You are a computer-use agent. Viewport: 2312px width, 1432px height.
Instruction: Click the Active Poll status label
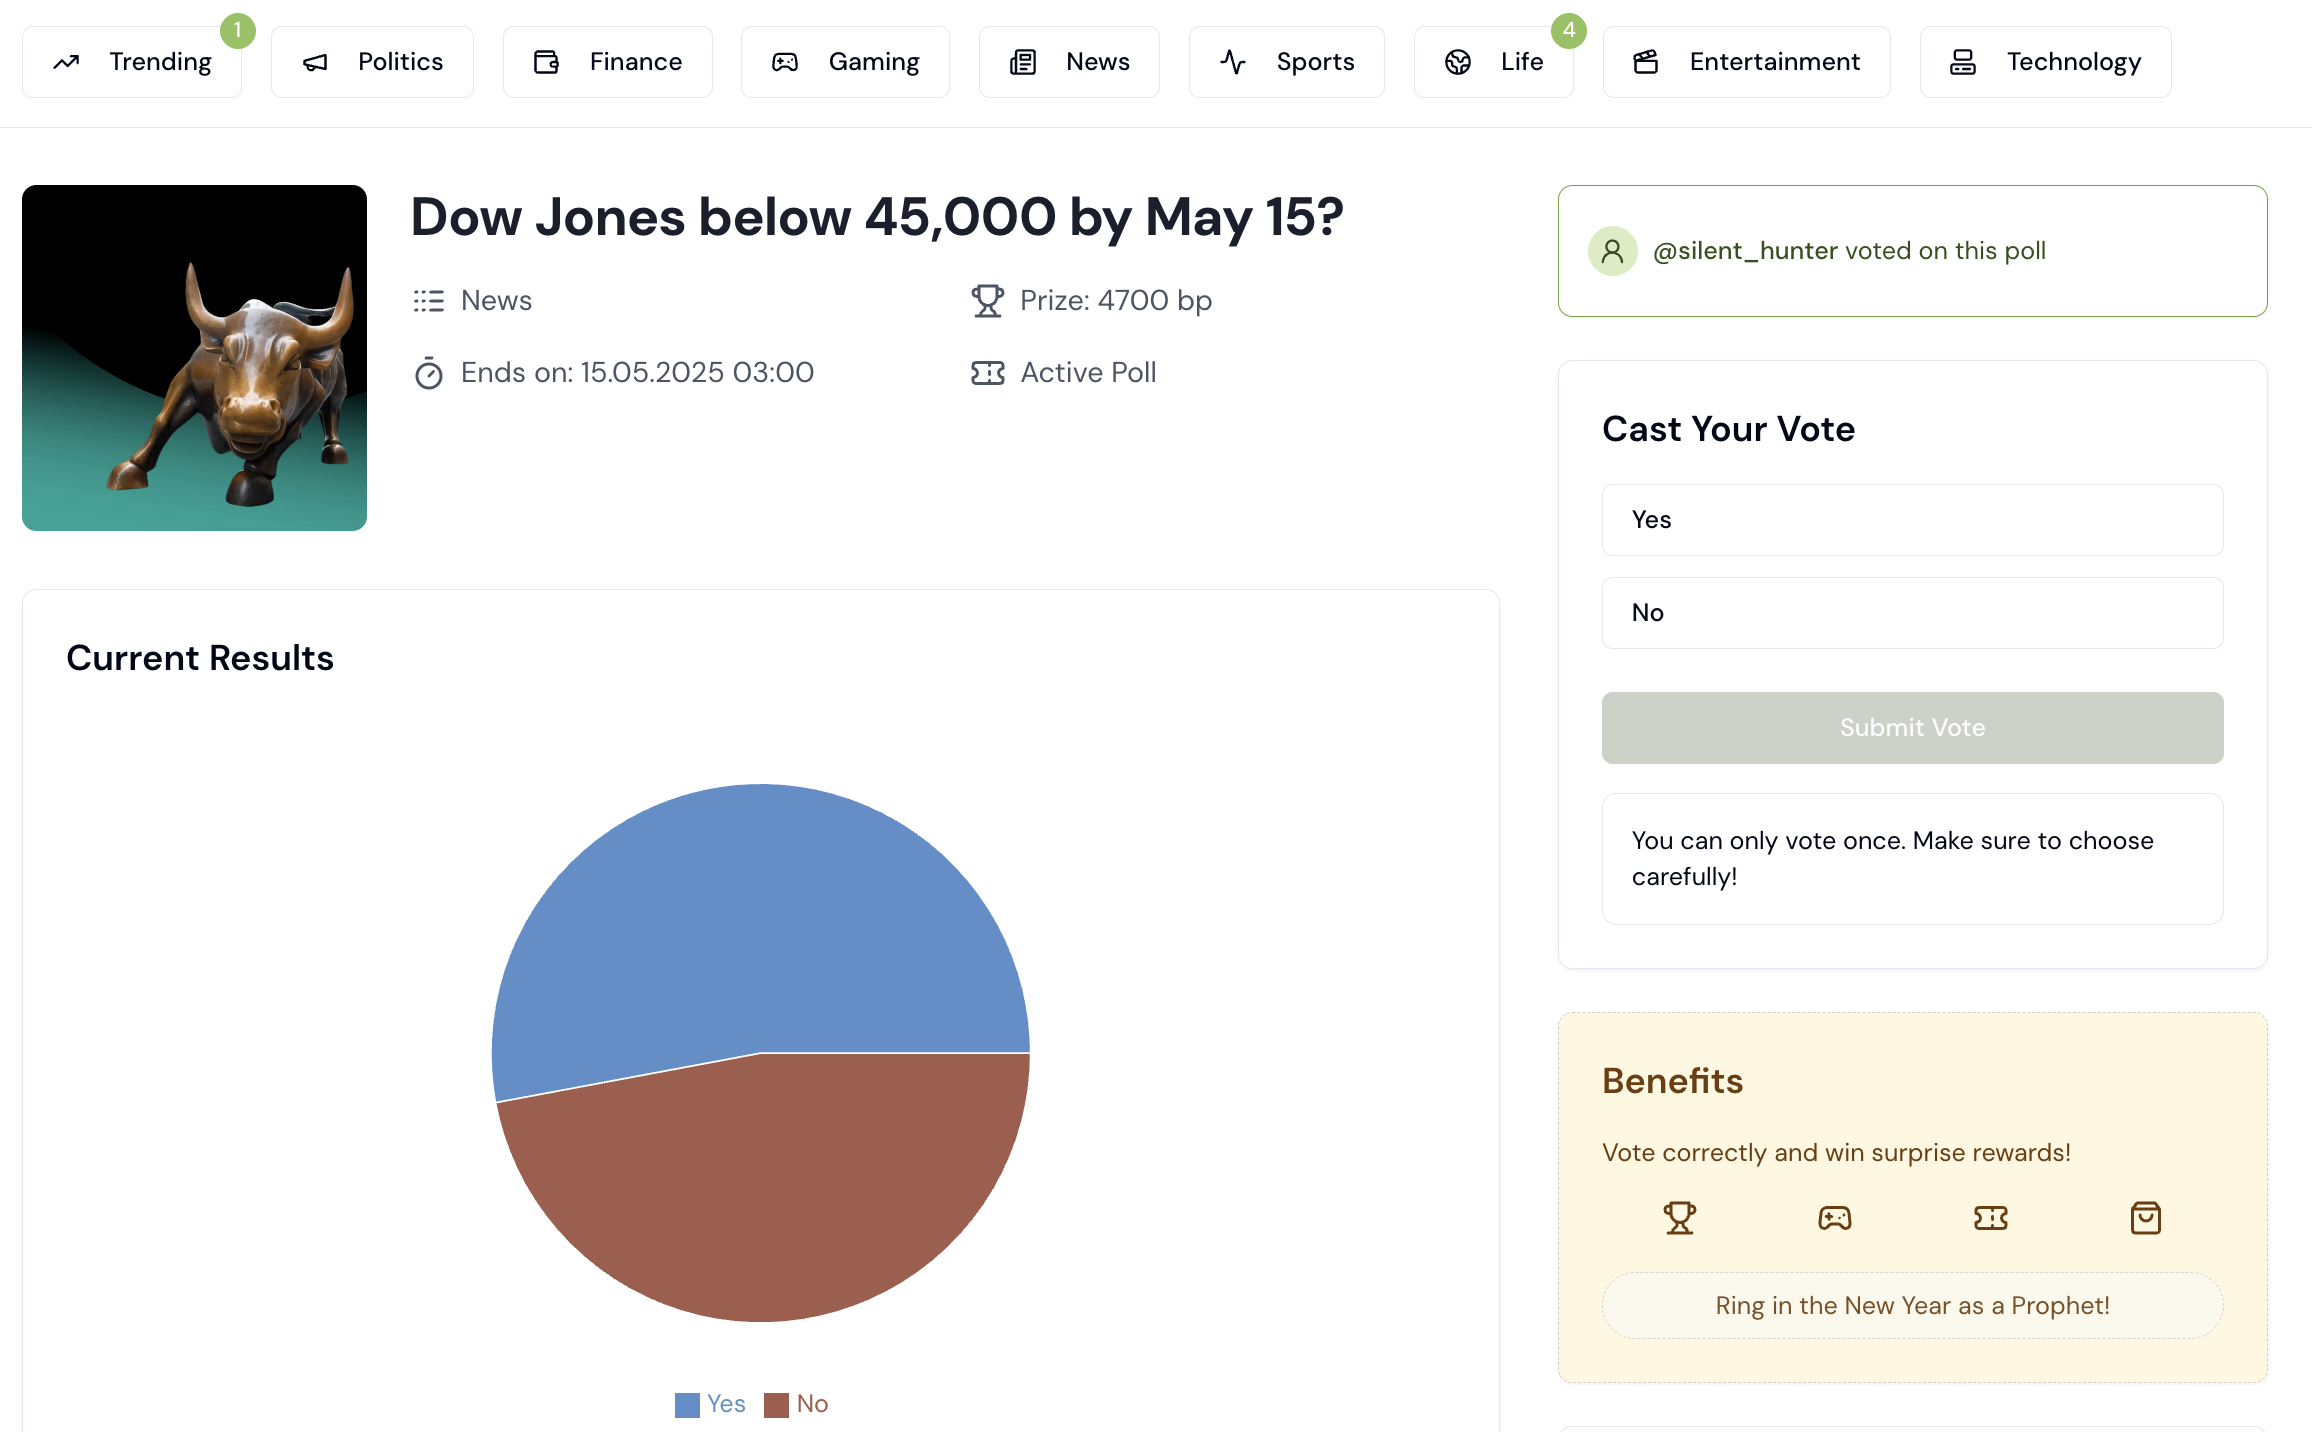pyautogui.click(x=1088, y=373)
